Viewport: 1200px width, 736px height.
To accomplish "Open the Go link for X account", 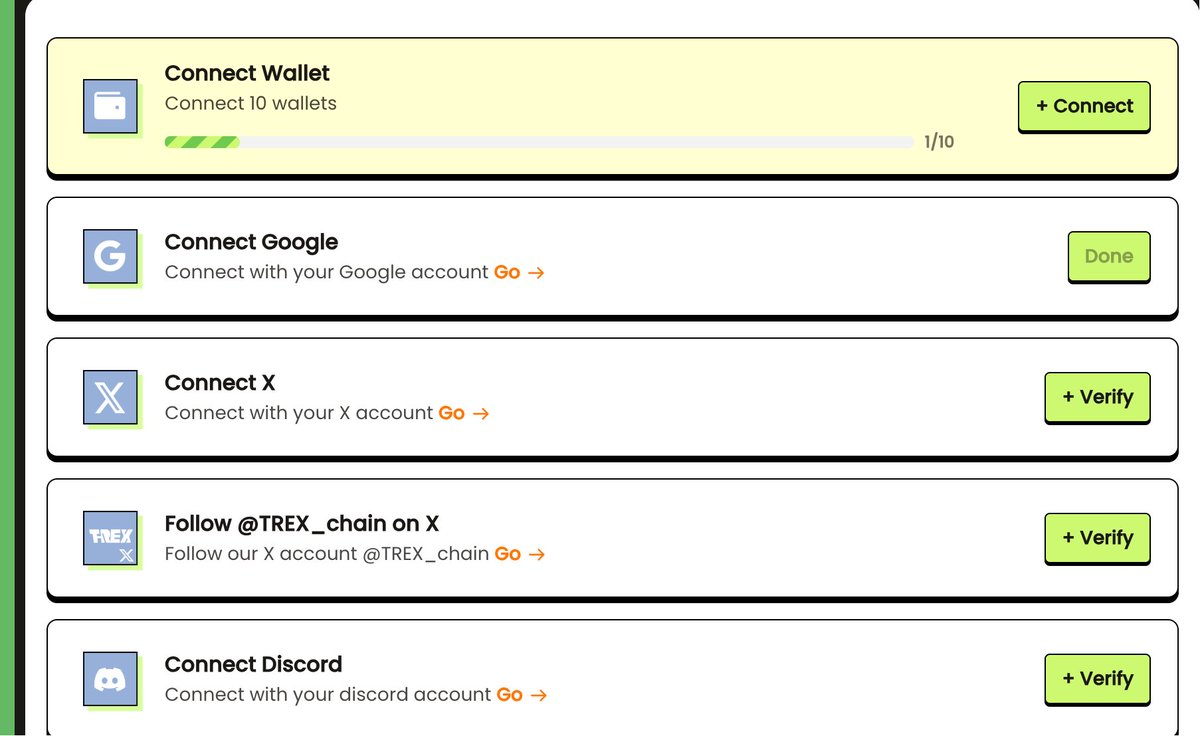I will [463, 413].
